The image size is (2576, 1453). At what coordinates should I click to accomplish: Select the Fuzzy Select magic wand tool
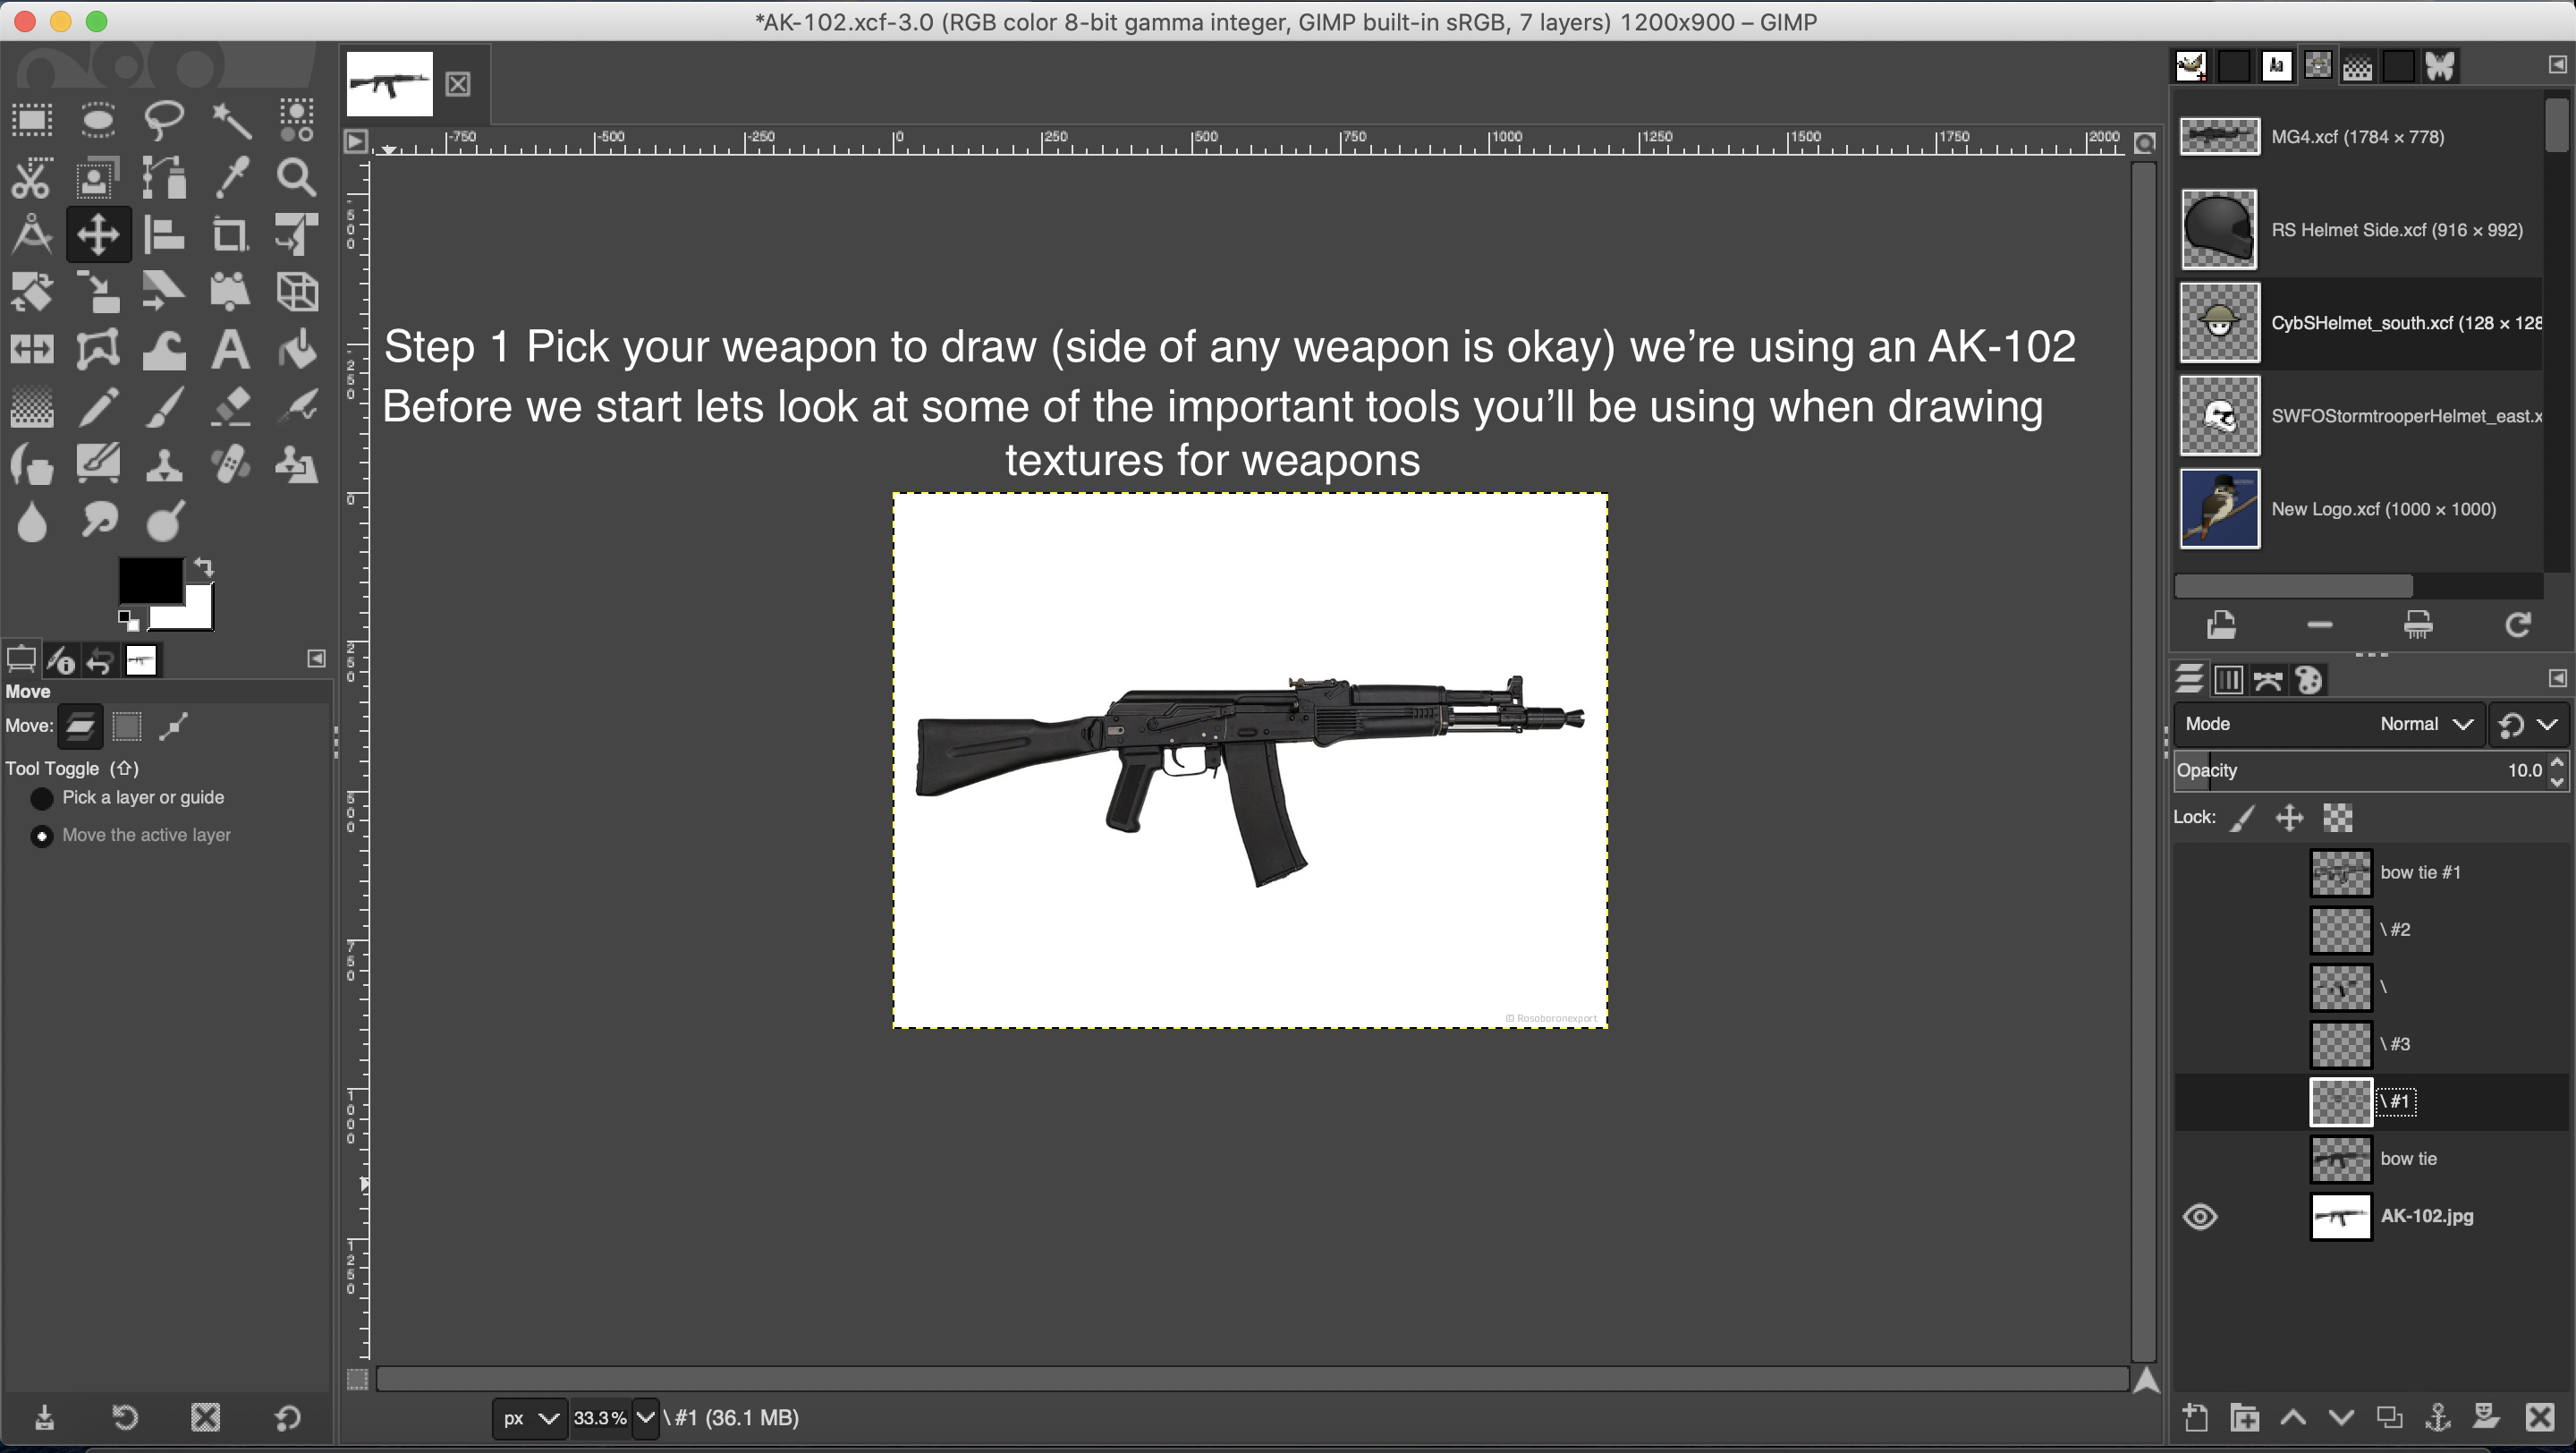pos(231,121)
